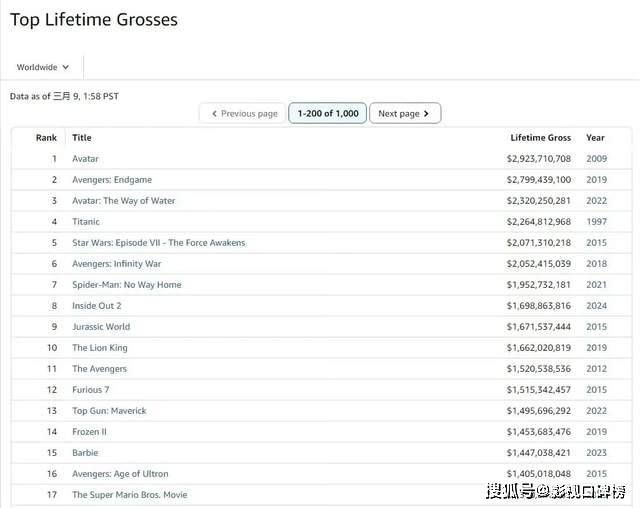Sort by the Lifetime Gross column header

pyautogui.click(x=540, y=138)
